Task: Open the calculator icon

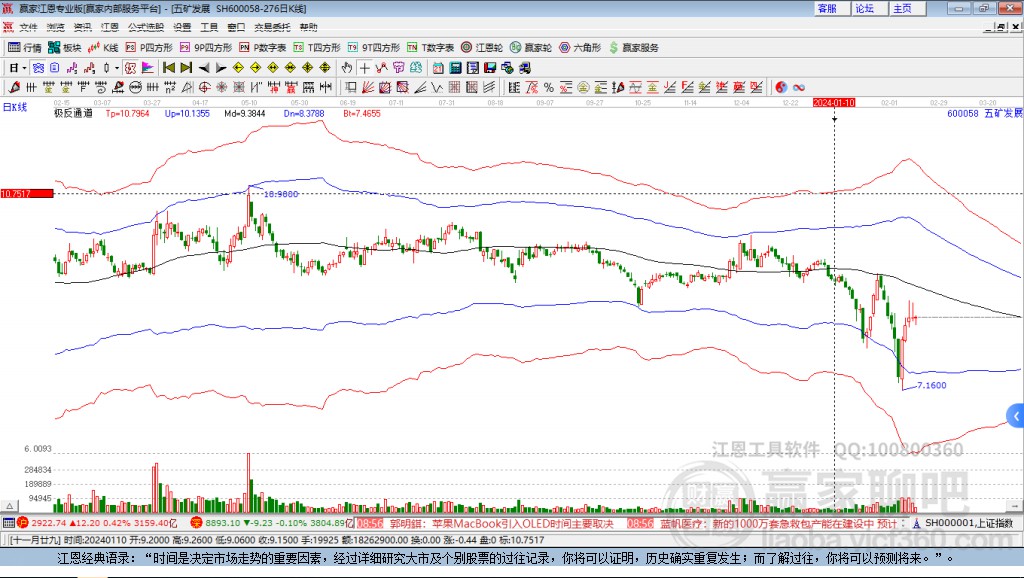Action: [x=456, y=68]
